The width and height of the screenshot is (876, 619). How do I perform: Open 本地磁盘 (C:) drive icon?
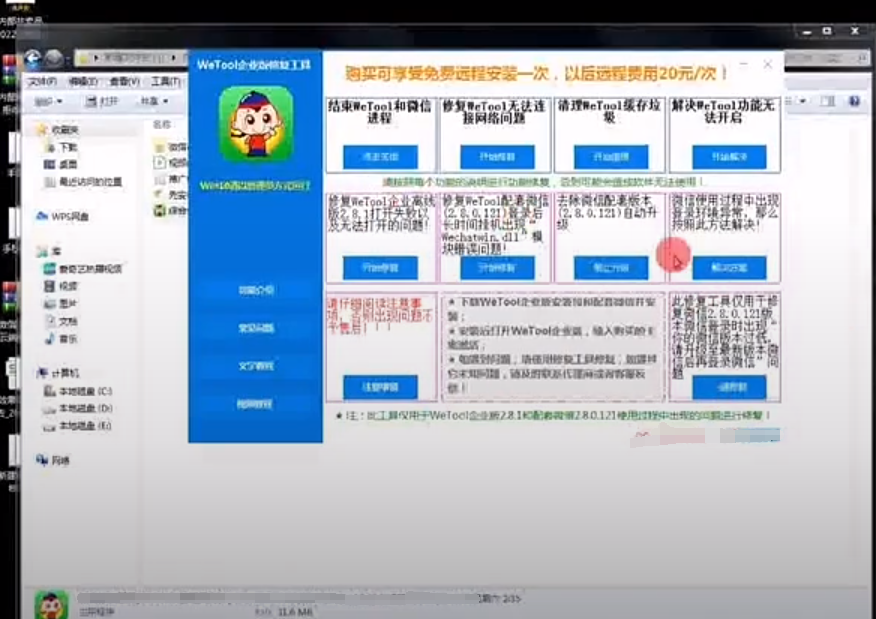50,391
